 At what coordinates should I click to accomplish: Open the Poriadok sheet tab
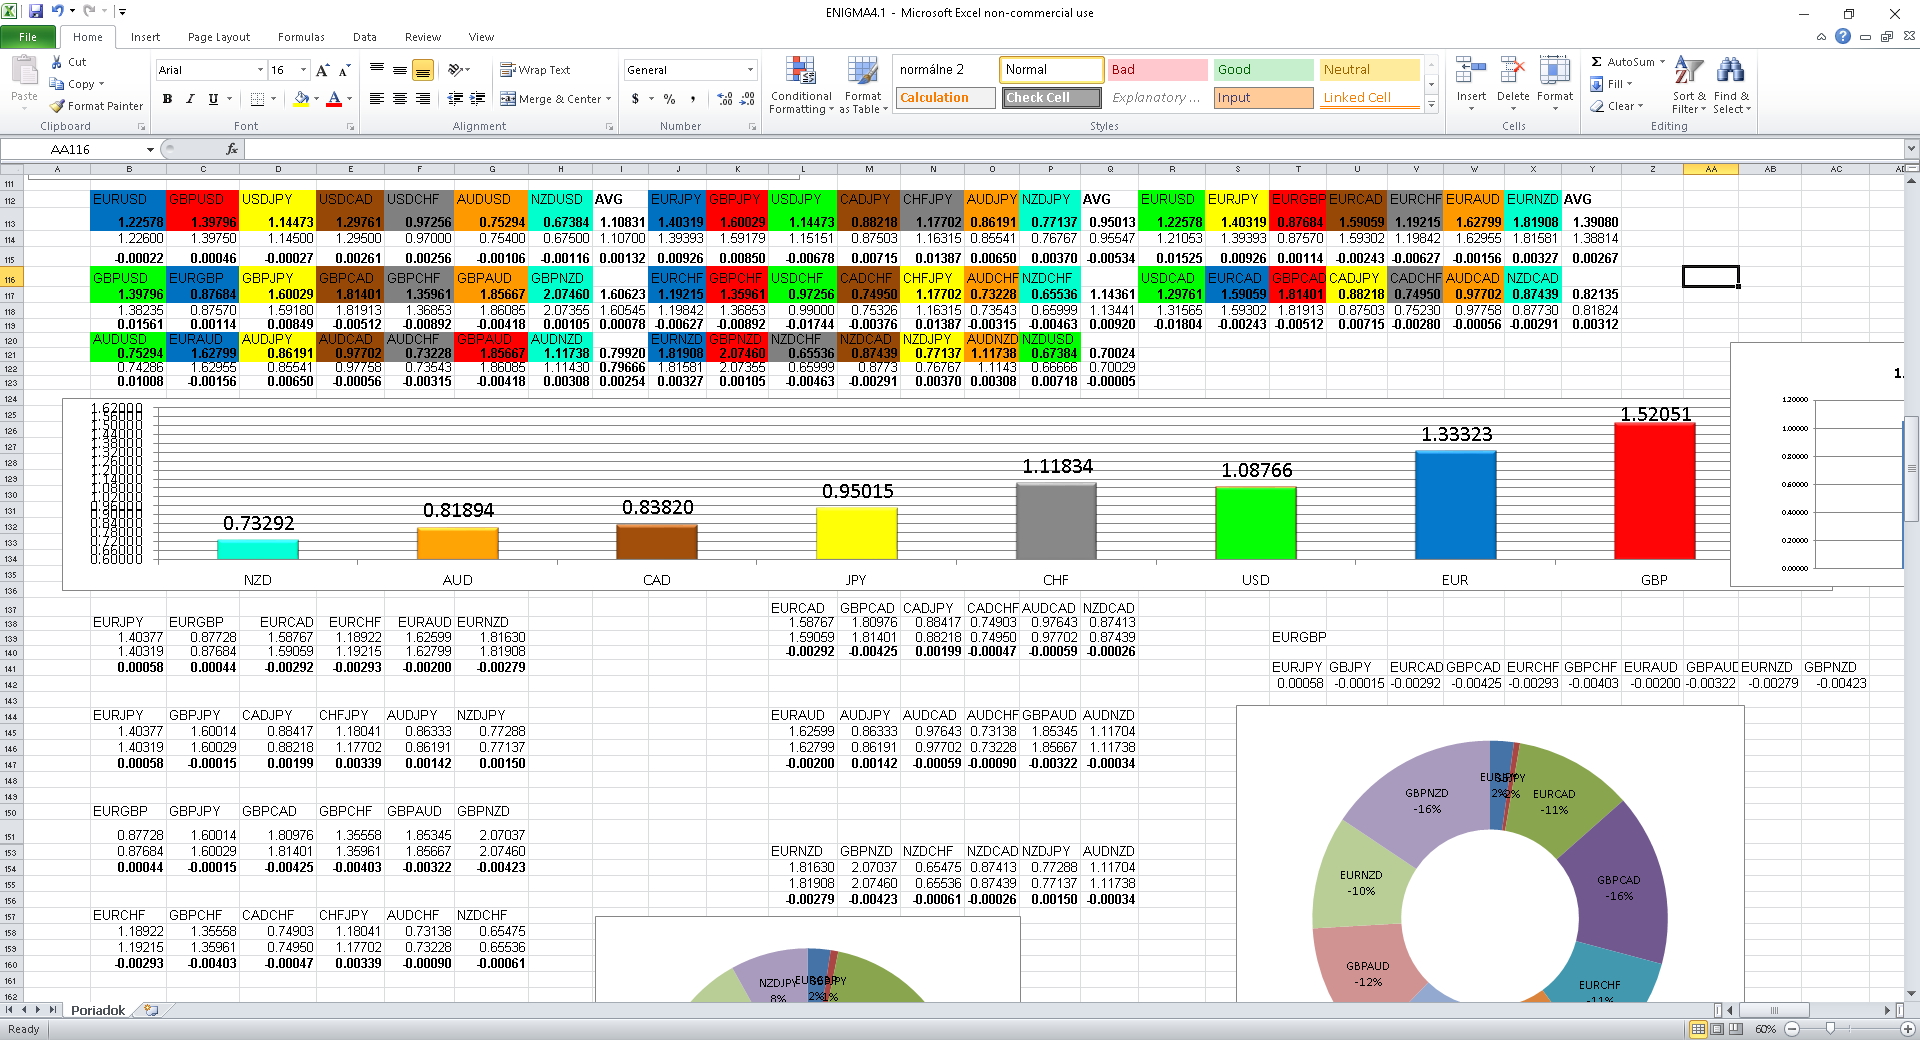pos(98,1010)
